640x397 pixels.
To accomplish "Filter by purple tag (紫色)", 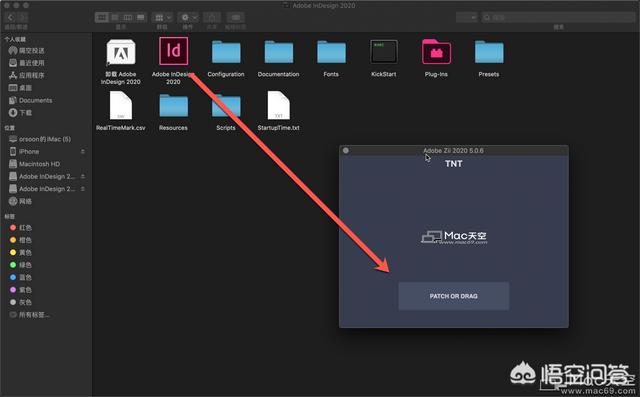I will tap(21, 290).
